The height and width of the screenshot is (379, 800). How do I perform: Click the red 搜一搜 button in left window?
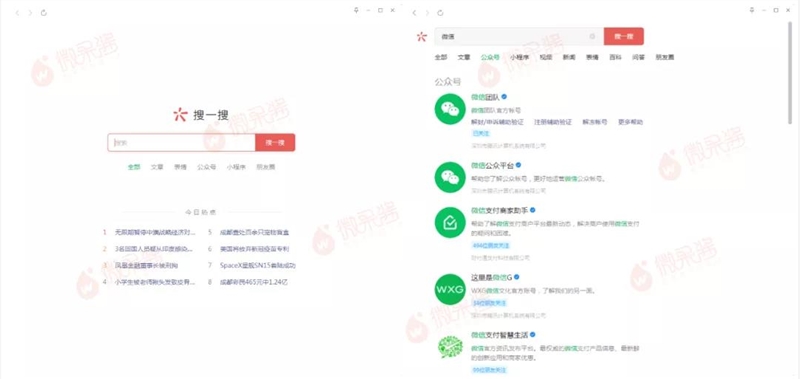pos(275,142)
